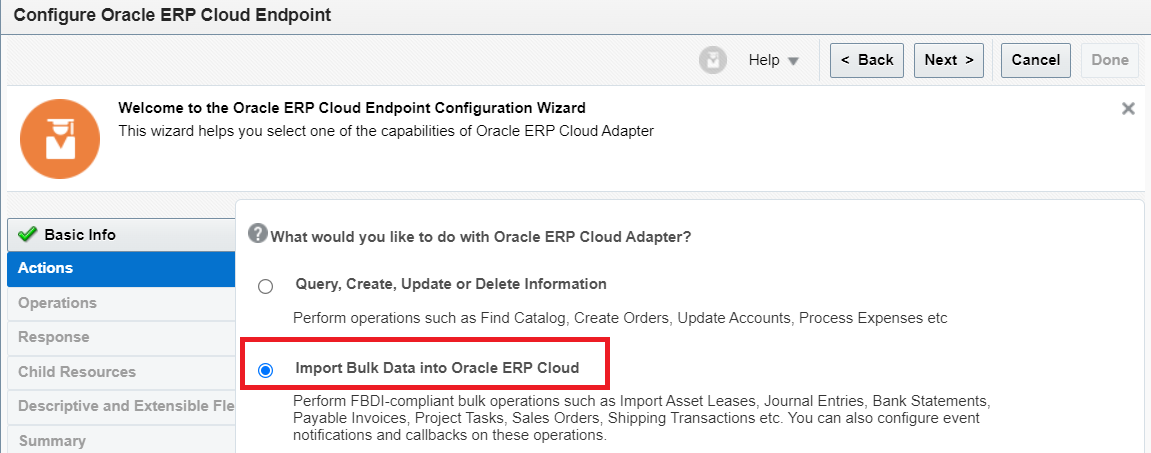
Task: Open the Operations step
Action: pyautogui.click(x=121, y=303)
